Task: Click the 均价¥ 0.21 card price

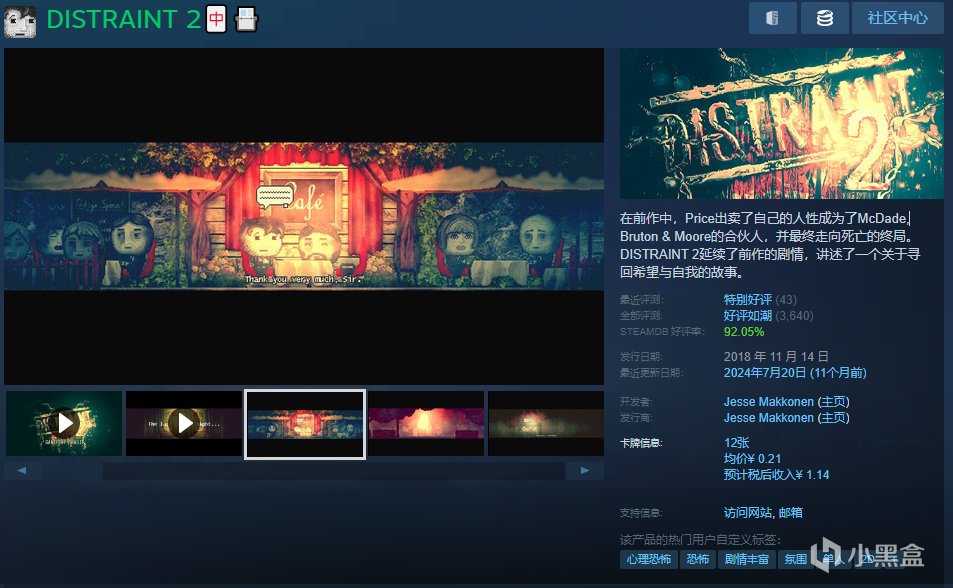Action: (752, 458)
